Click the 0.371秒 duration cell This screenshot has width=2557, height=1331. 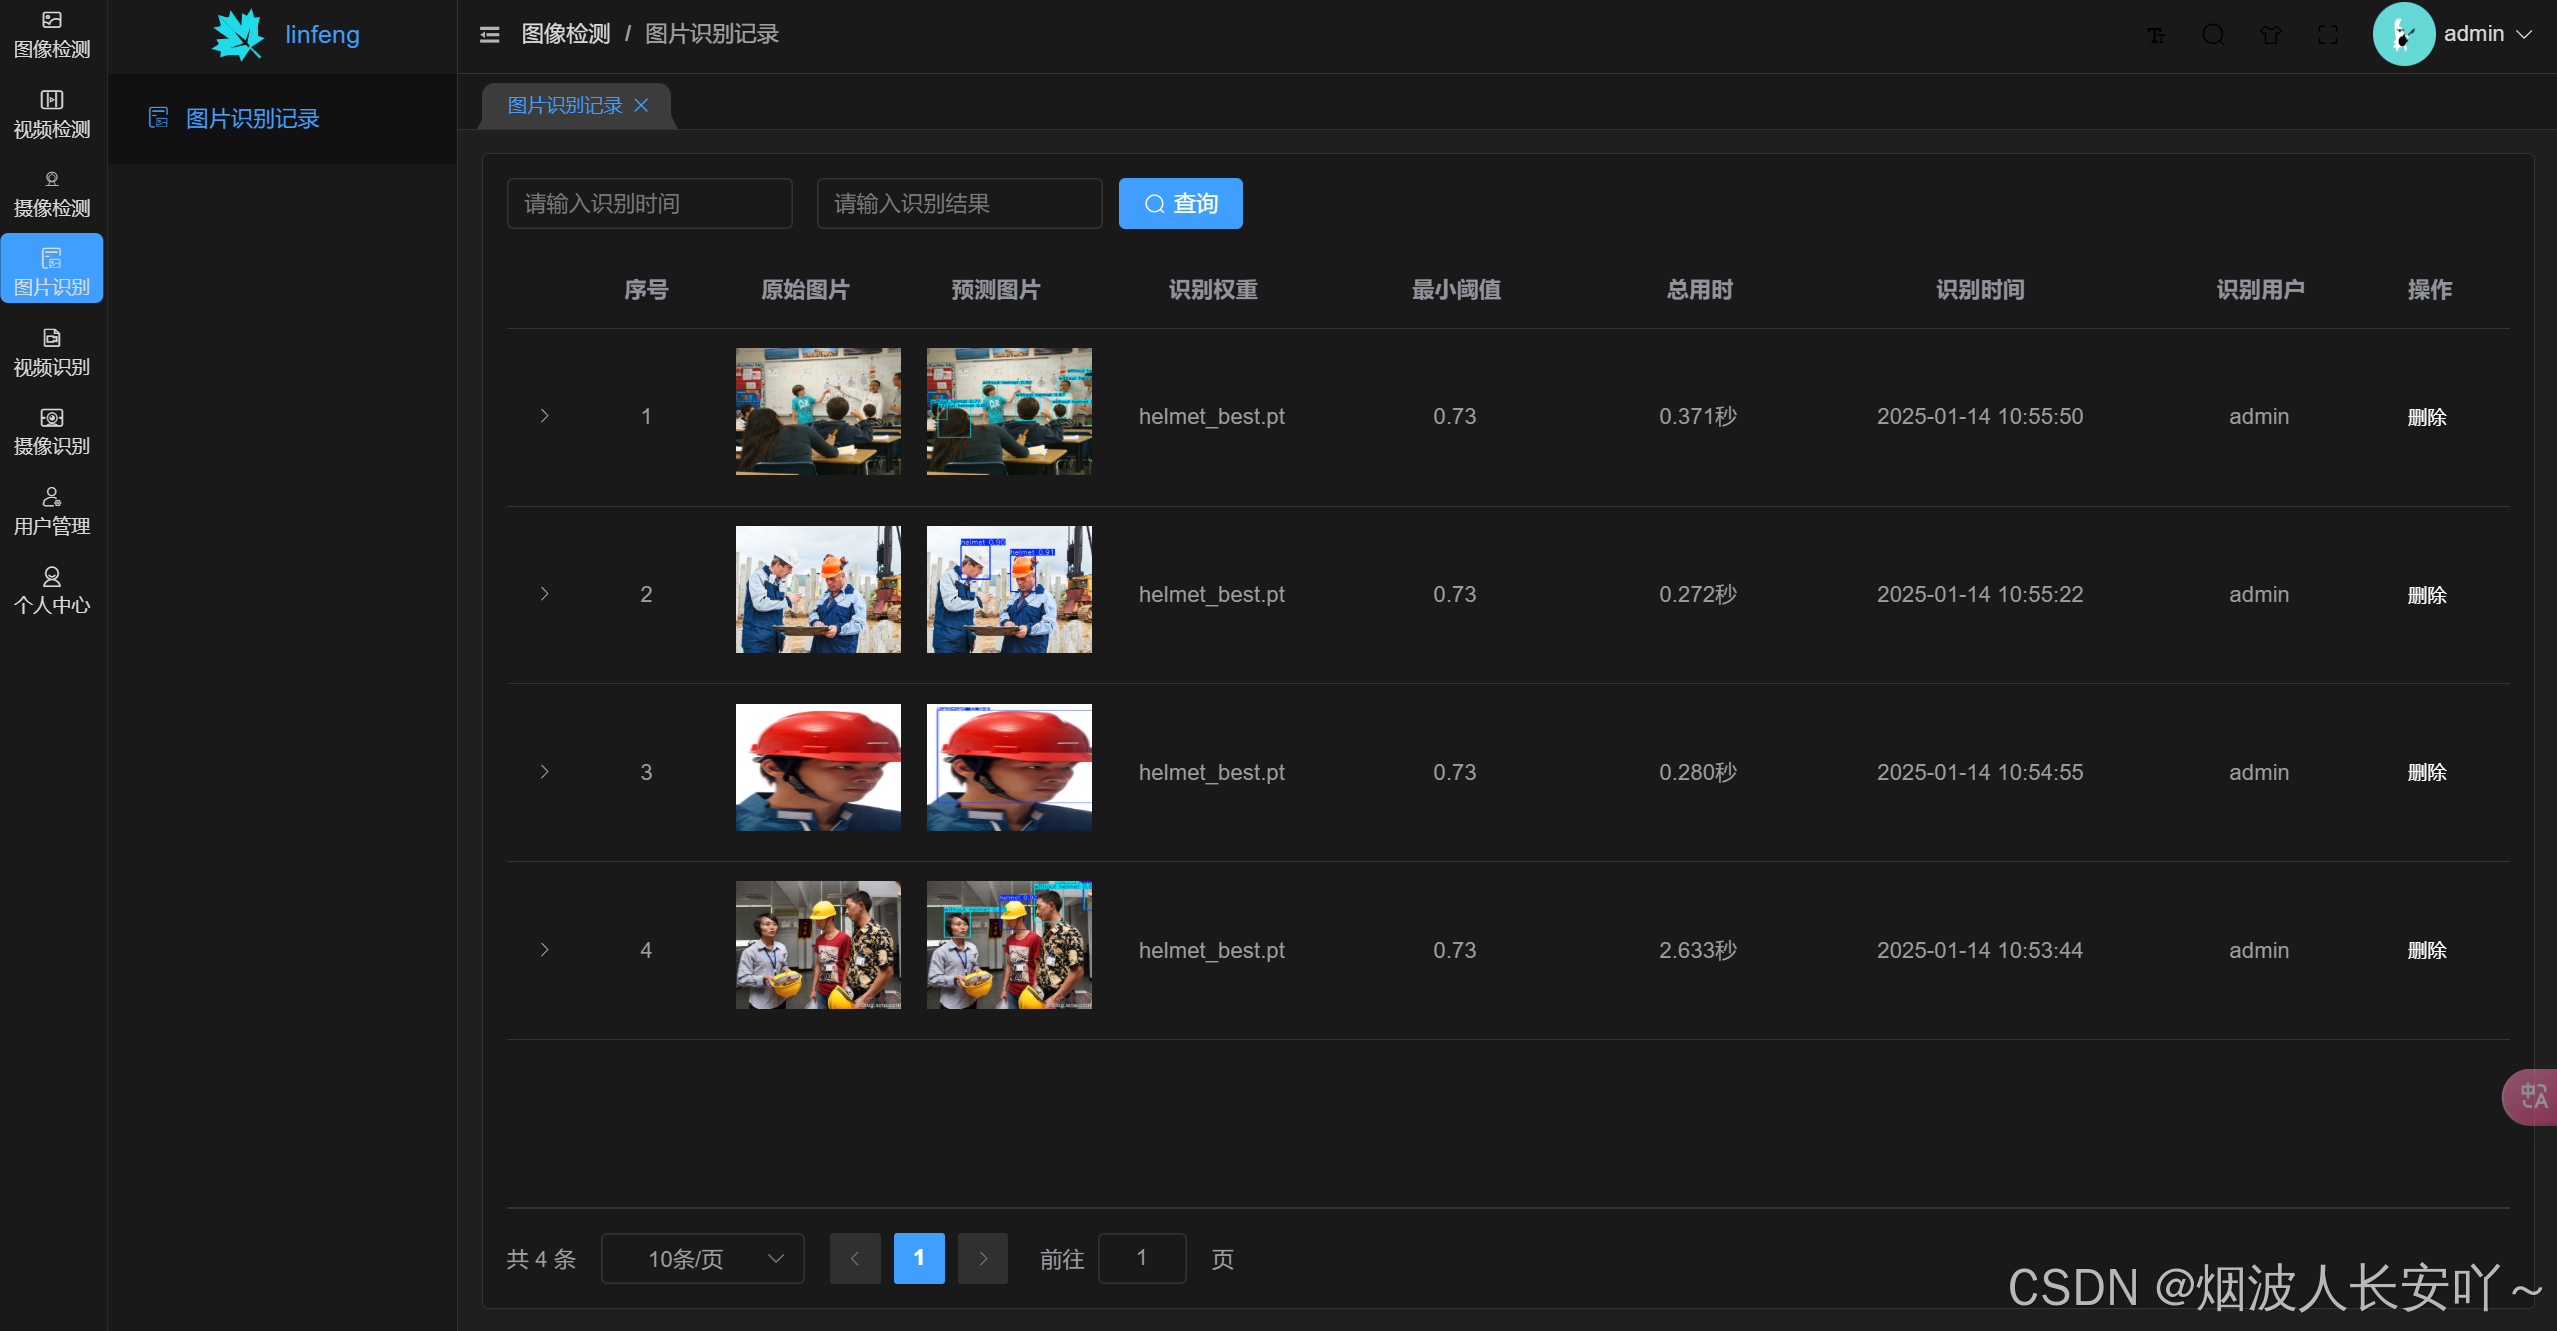click(1698, 416)
